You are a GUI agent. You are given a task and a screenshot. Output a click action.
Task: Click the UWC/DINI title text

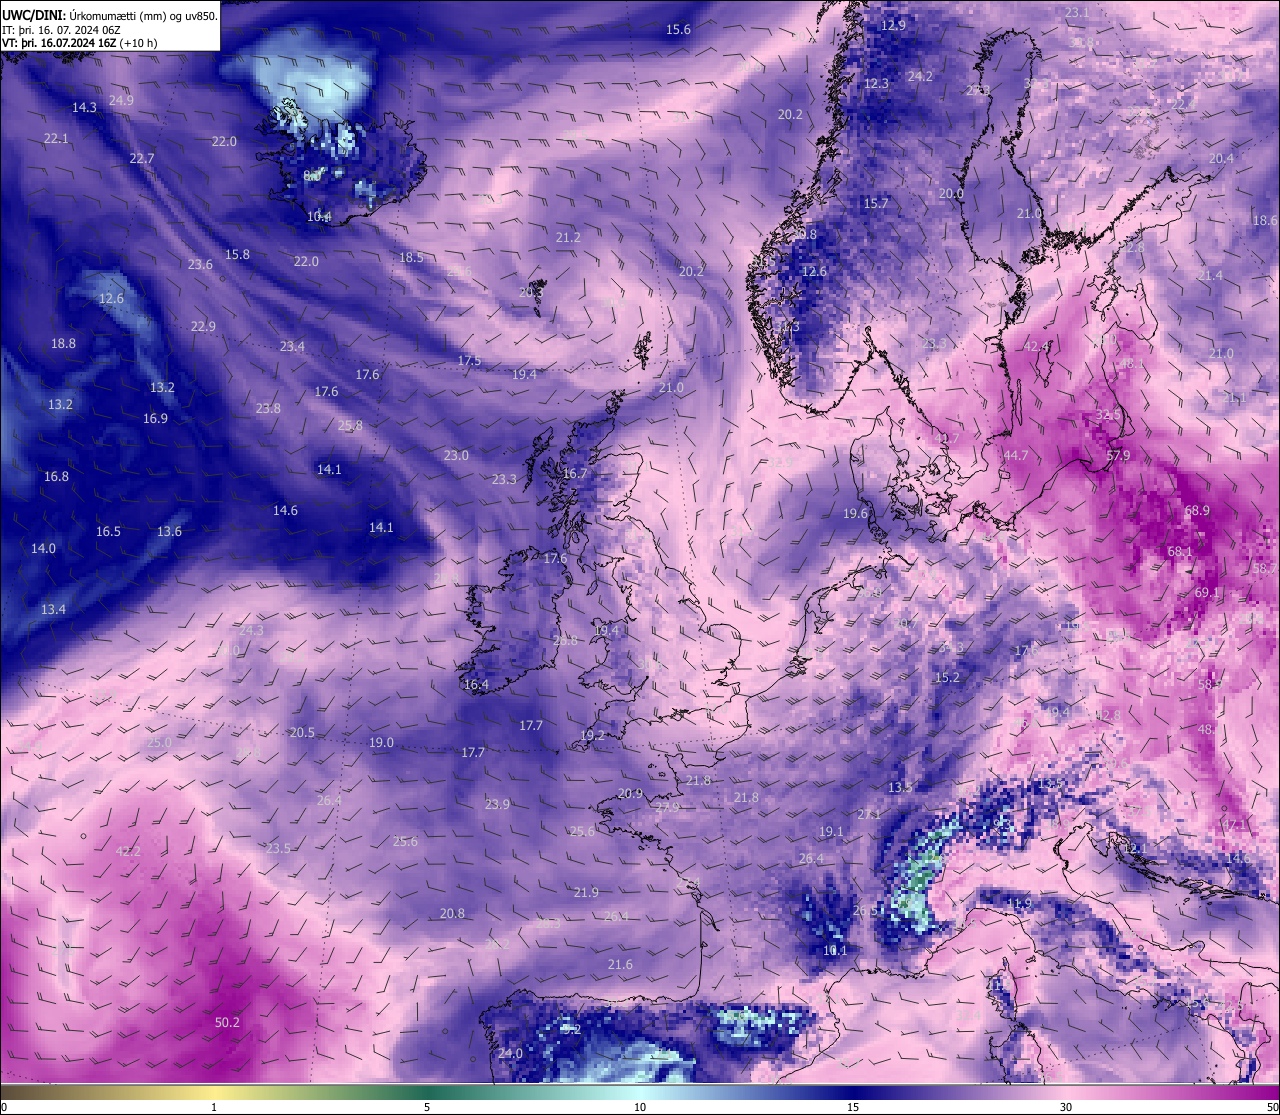pyautogui.click(x=32, y=15)
